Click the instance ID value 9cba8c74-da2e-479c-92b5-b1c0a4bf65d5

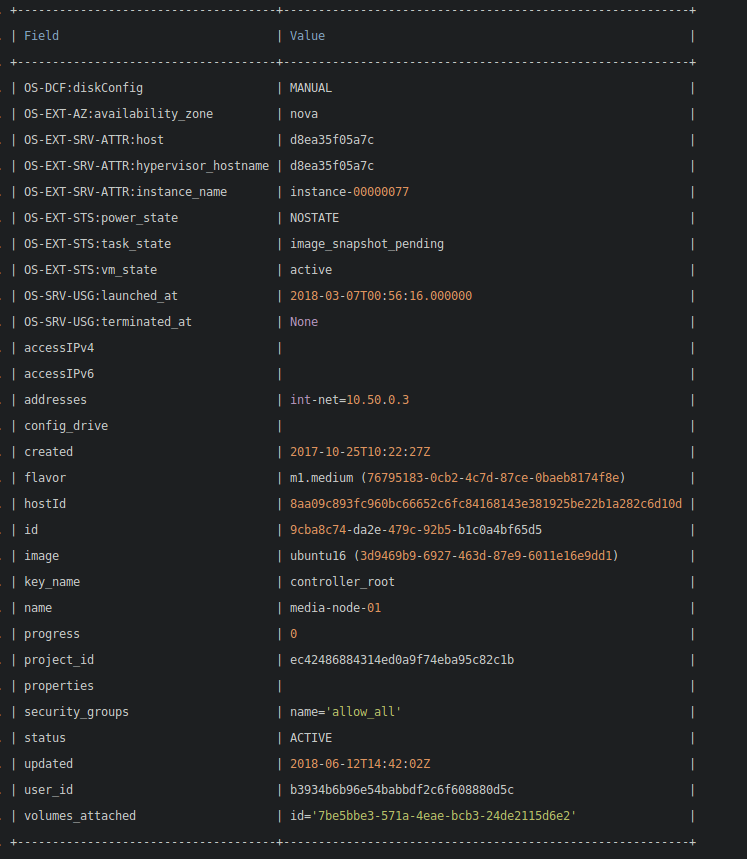tap(416, 530)
